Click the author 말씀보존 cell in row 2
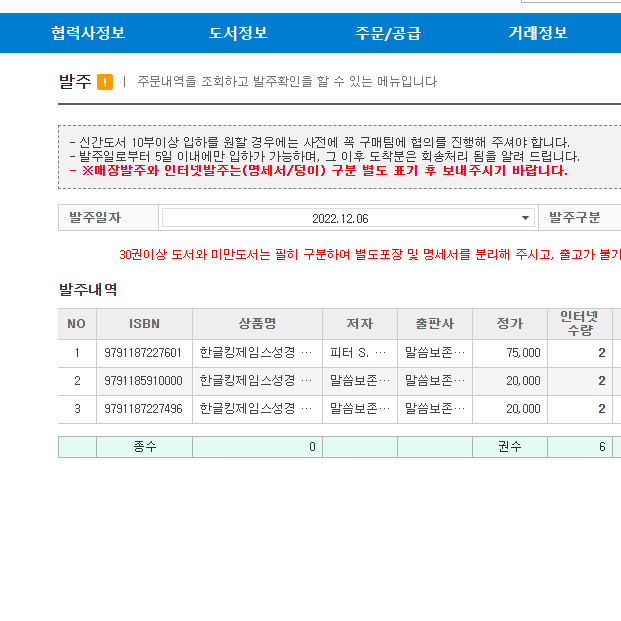The image size is (621, 621). pos(360,381)
